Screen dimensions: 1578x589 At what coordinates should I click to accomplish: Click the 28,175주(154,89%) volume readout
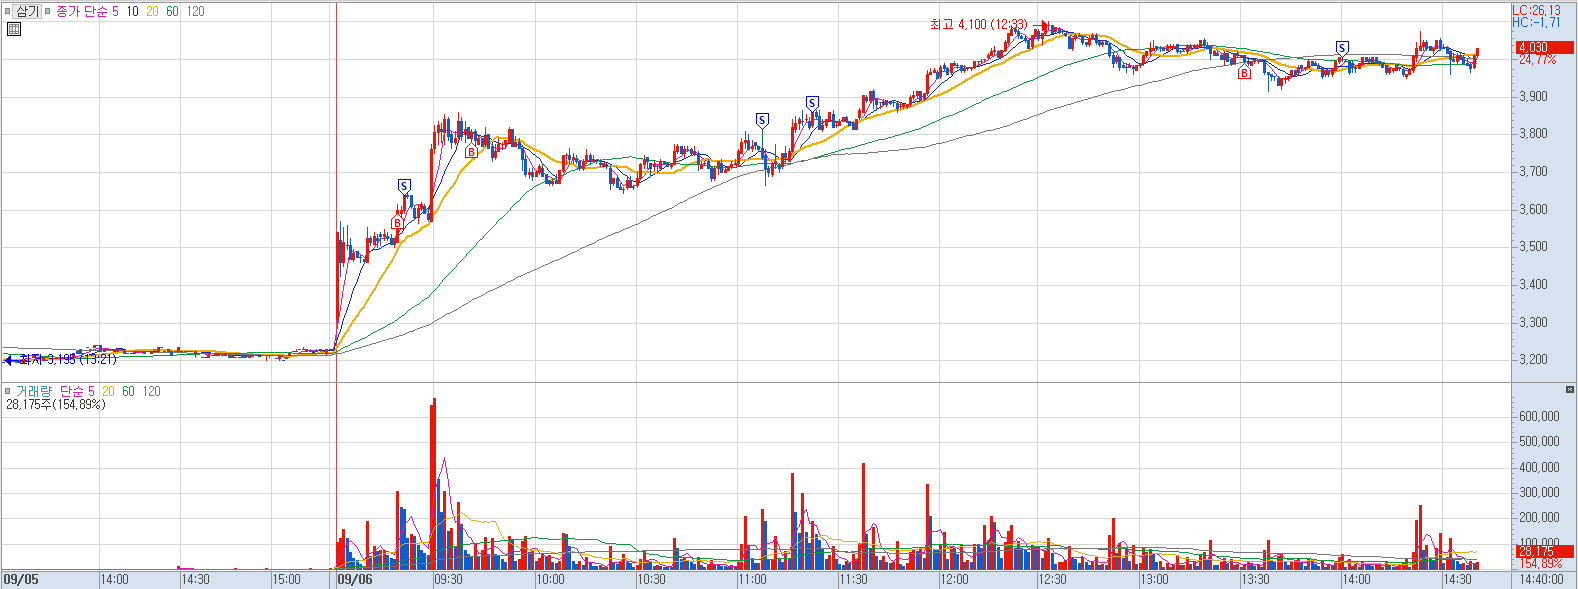tap(56, 405)
